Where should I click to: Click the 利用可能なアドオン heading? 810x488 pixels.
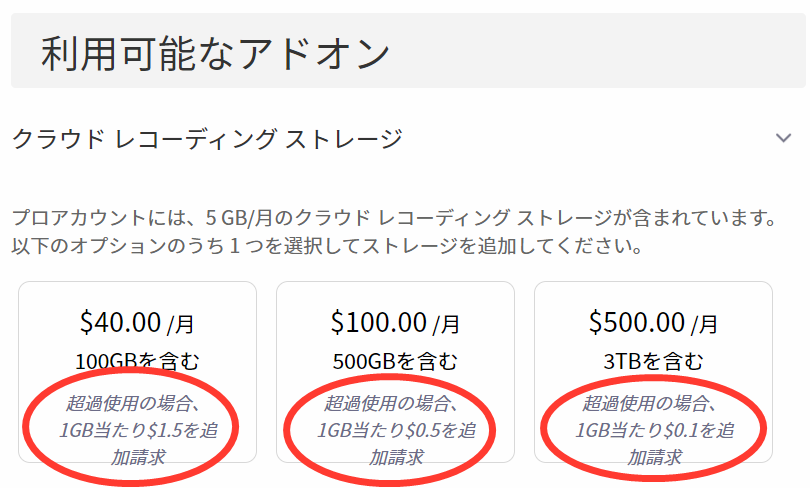pyautogui.click(x=215, y=54)
